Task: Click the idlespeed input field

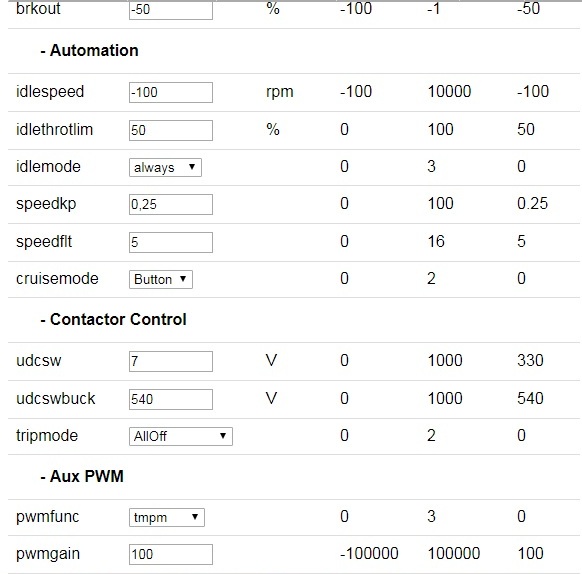Action: [x=171, y=92]
